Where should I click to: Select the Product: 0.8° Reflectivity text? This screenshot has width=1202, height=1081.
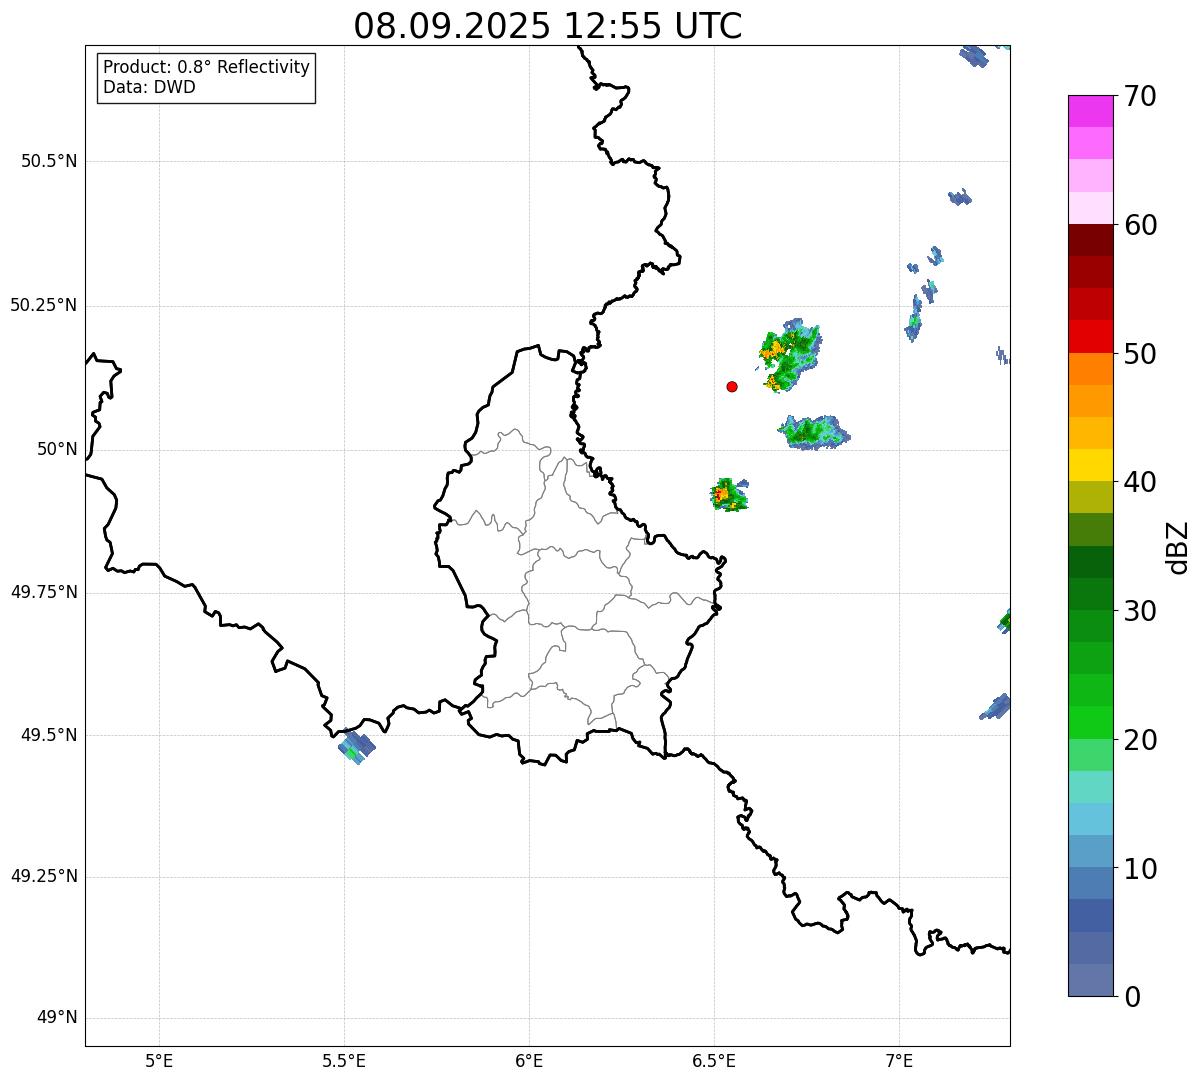click(x=206, y=67)
